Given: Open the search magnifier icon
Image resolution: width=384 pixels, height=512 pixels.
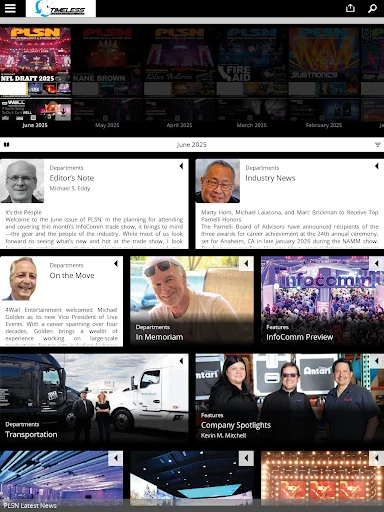Looking at the screenshot, I should pyautogui.click(x=372, y=8).
